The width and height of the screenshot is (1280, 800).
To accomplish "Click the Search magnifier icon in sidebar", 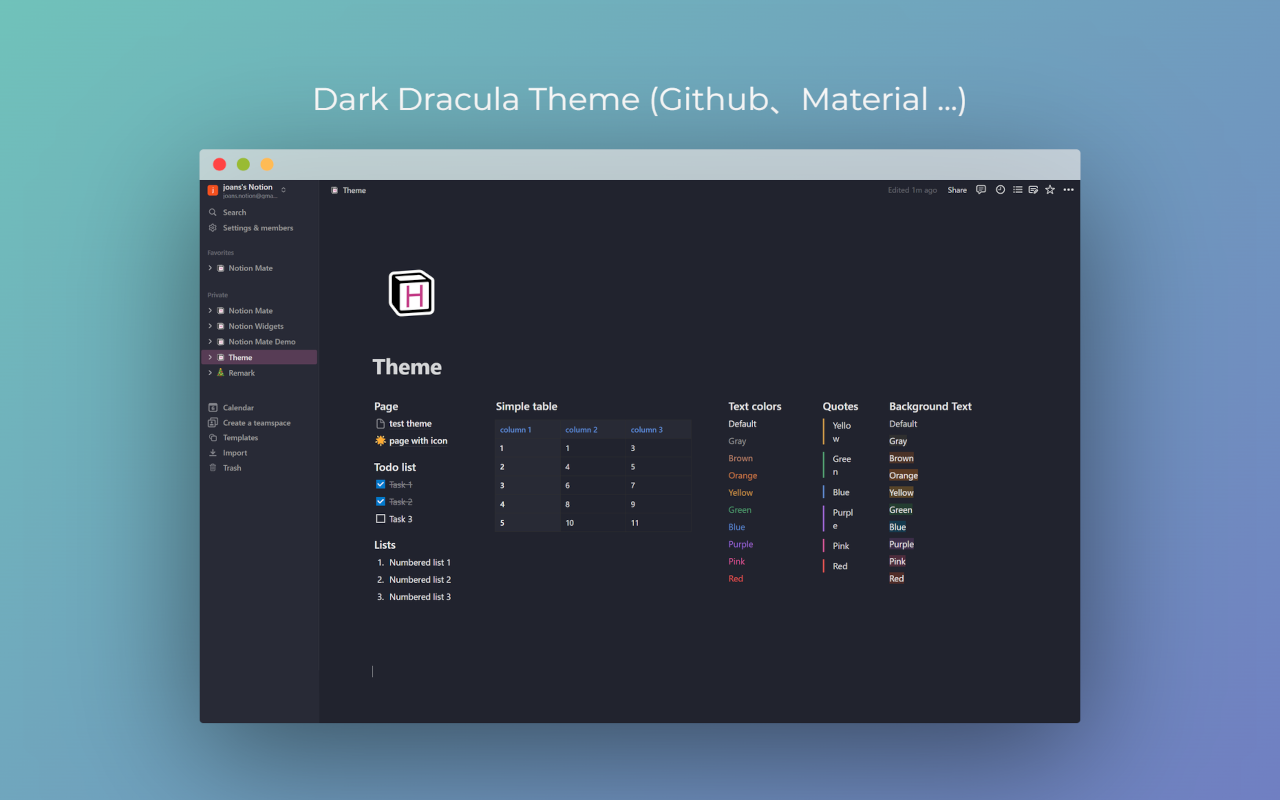I will 212,212.
